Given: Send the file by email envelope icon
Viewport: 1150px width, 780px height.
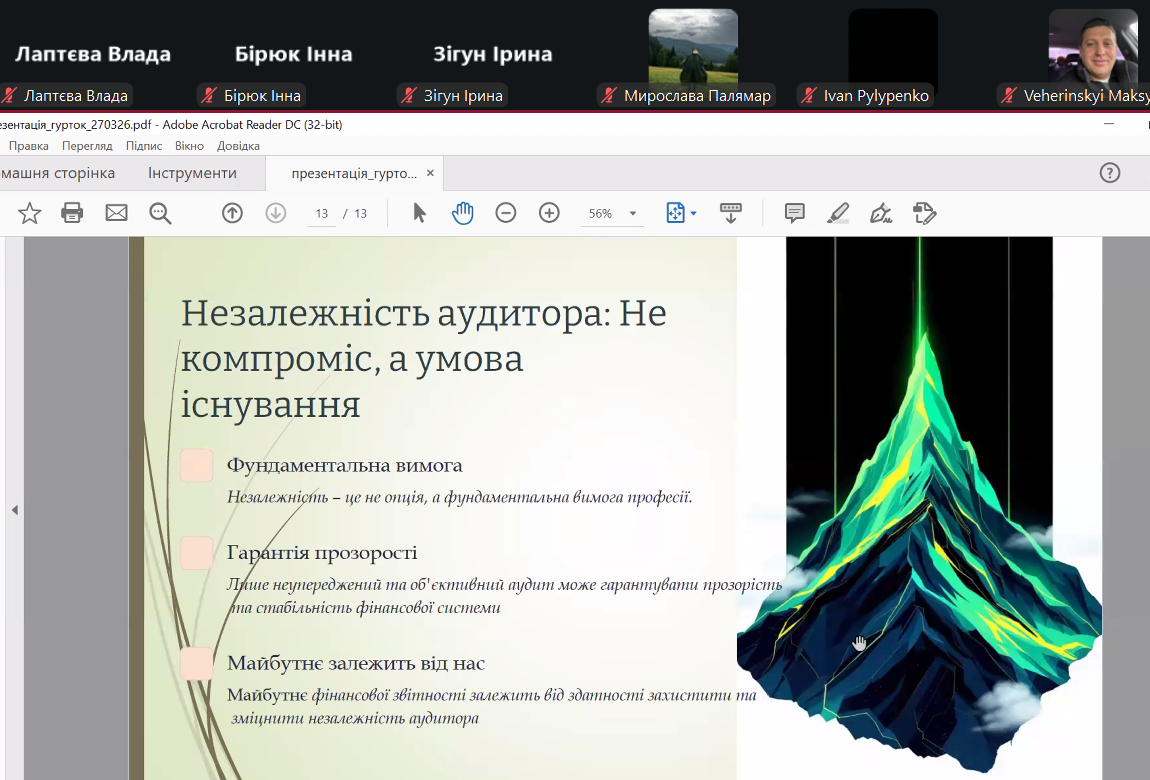Looking at the screenshot, I should pos(117,213).
